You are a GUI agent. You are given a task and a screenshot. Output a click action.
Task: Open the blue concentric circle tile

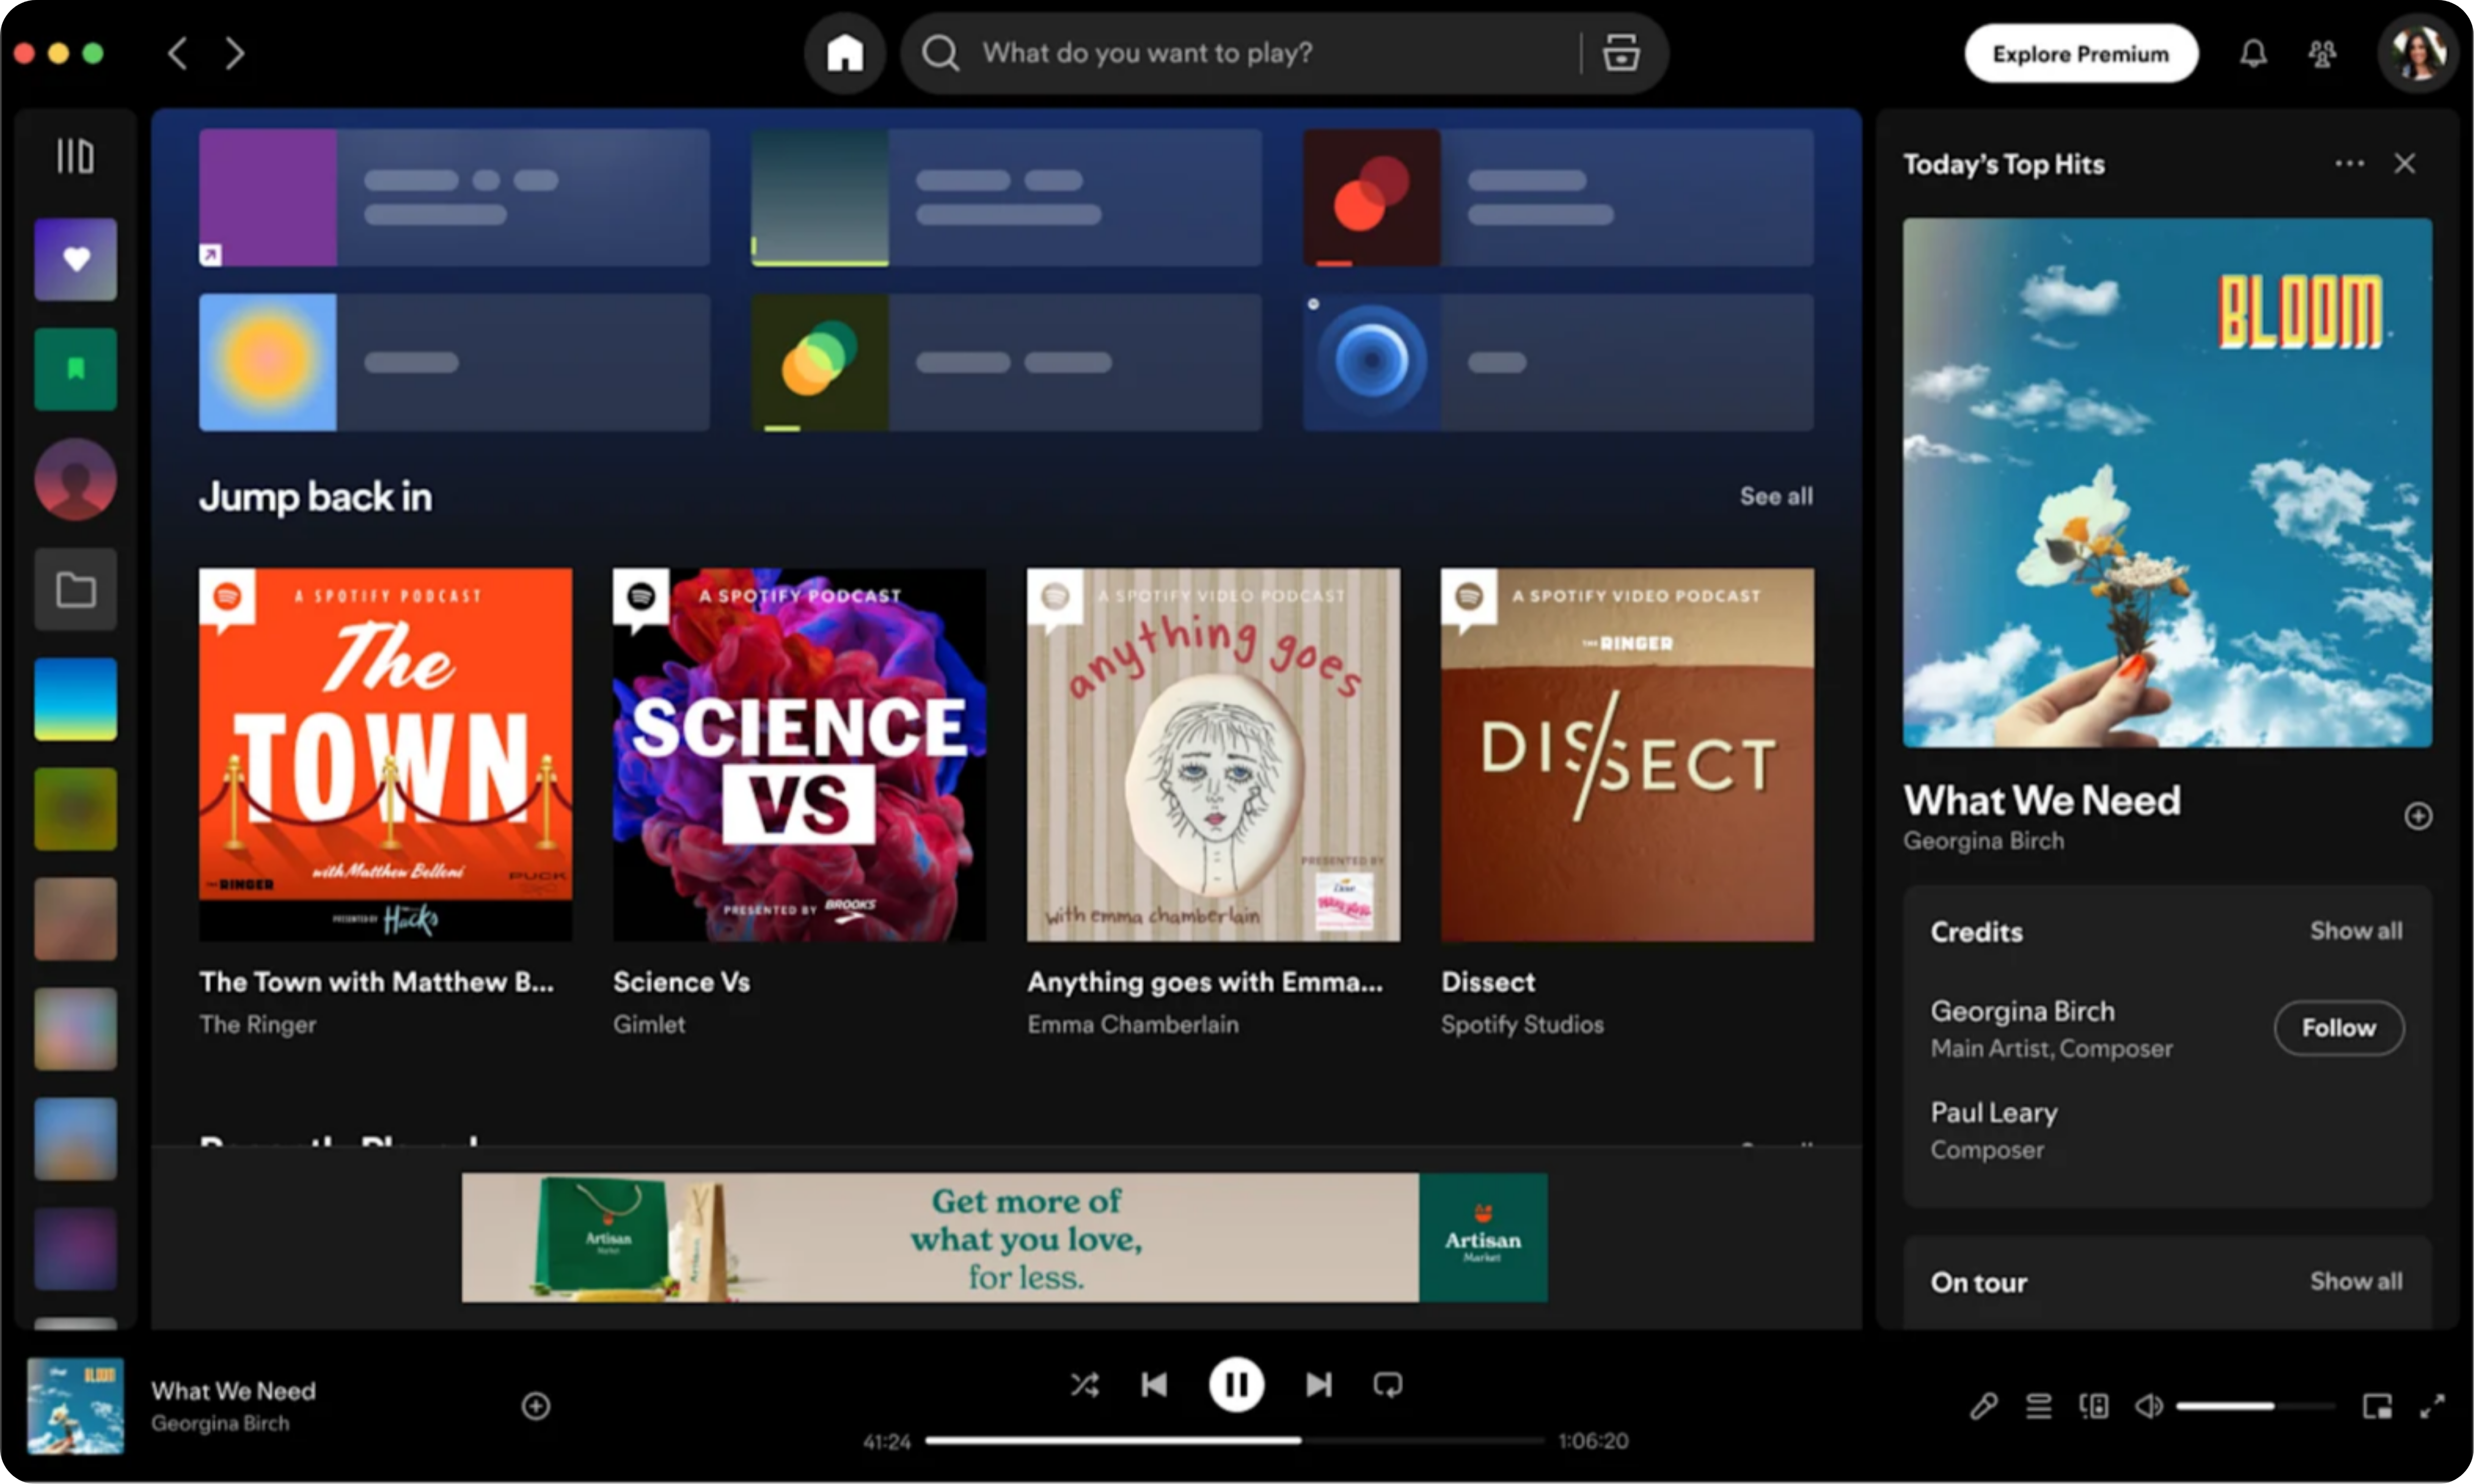coord(1558,363)
